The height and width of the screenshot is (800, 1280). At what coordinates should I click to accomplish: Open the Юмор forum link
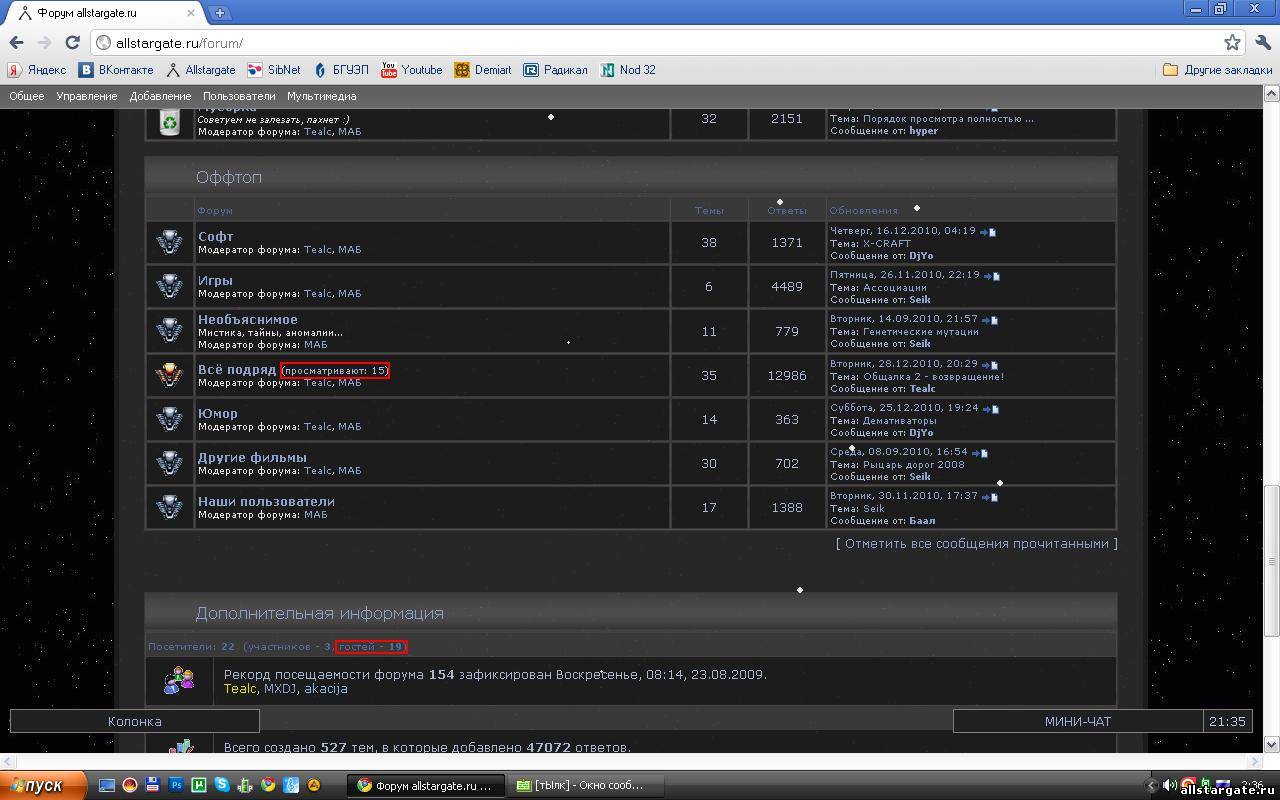pyautogui.click(x=218, y=414)
